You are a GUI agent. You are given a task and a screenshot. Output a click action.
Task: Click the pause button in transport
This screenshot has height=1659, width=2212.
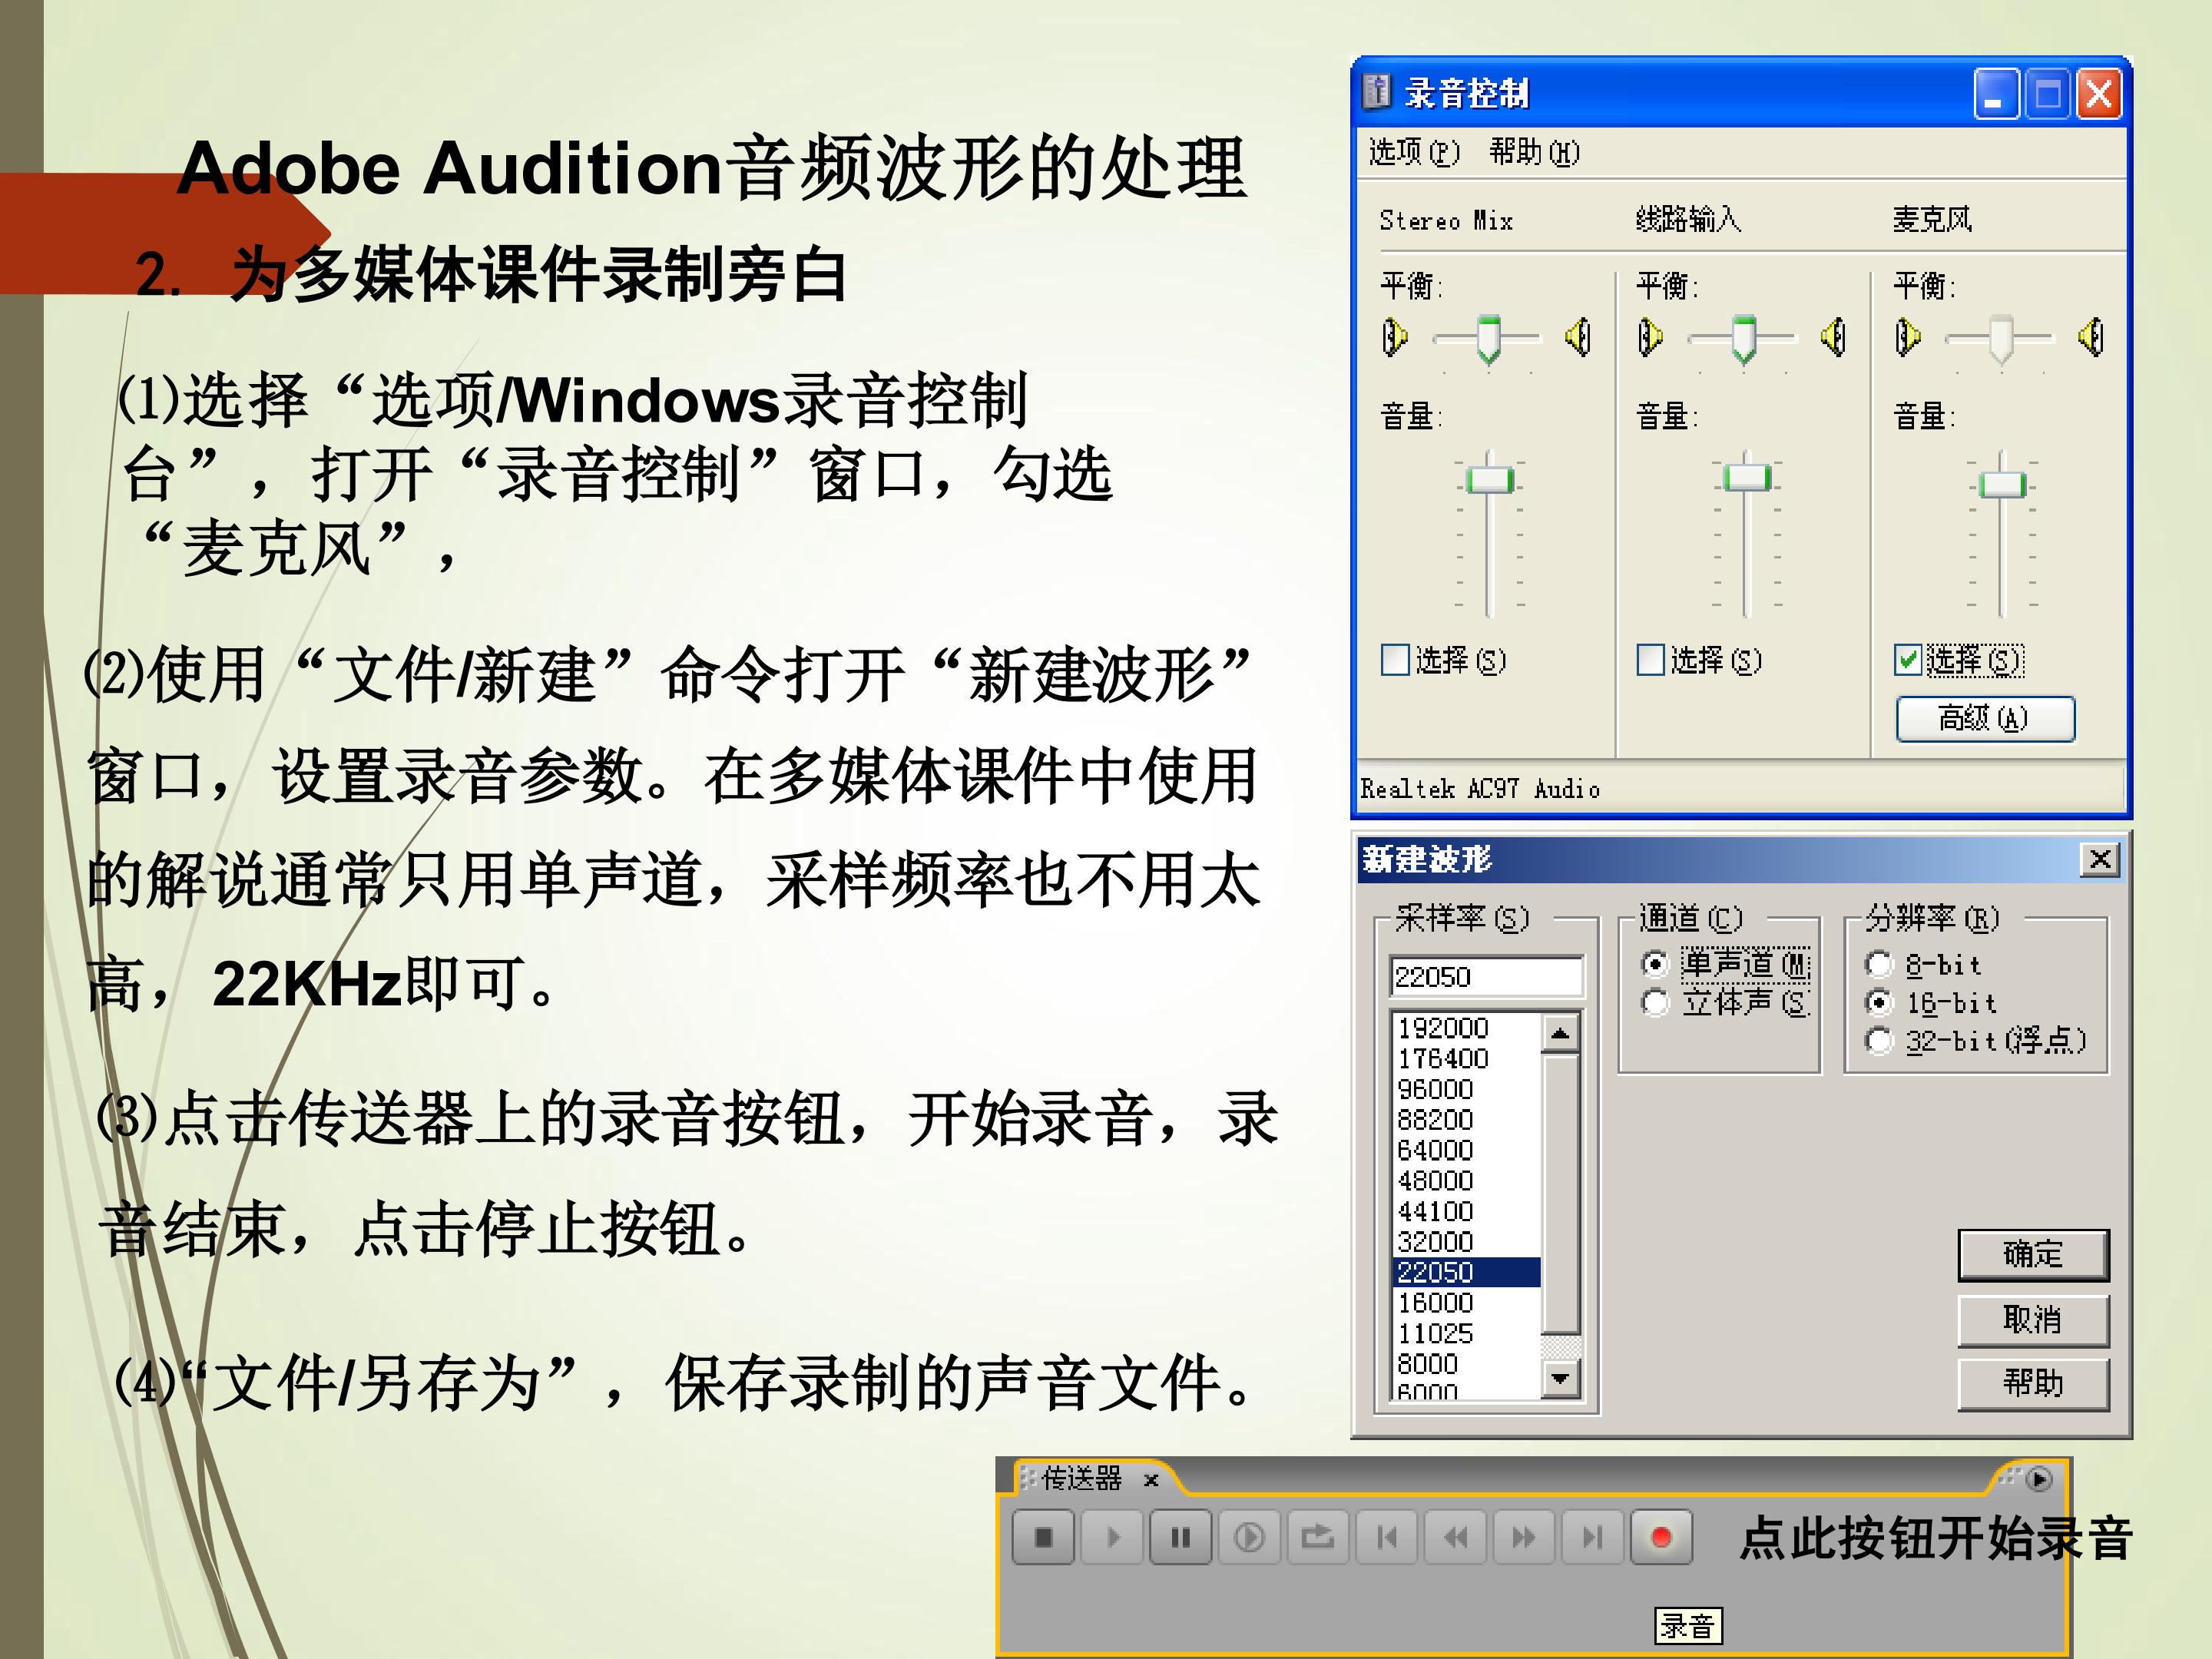(1181, 1537)
